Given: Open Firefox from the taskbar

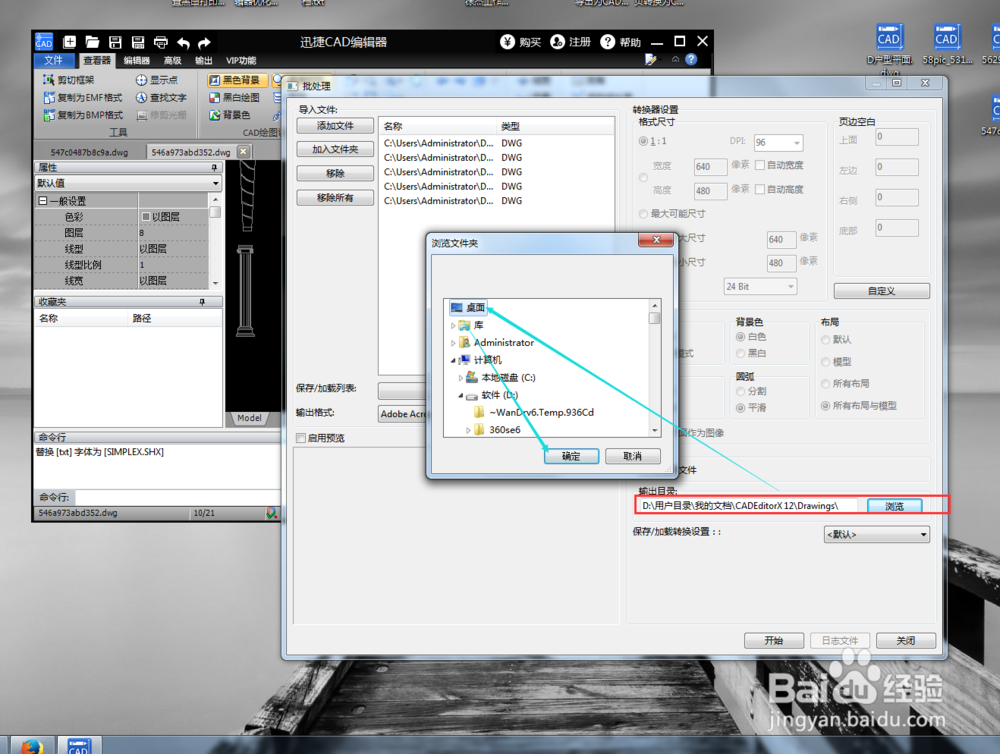Looking at the screenshot, I should coord(31,745).
